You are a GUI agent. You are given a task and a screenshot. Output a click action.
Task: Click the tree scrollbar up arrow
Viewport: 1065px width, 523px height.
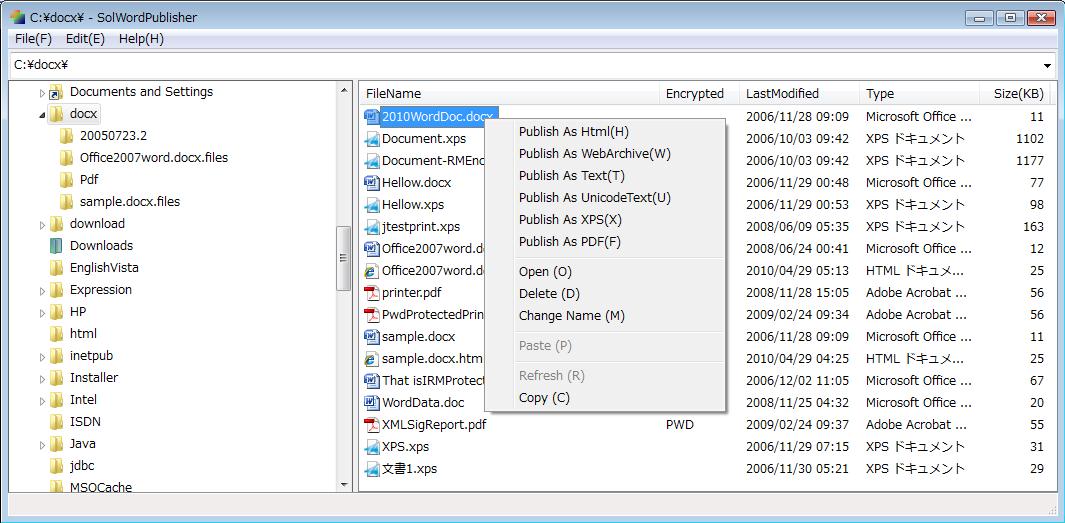pos(343,90)
